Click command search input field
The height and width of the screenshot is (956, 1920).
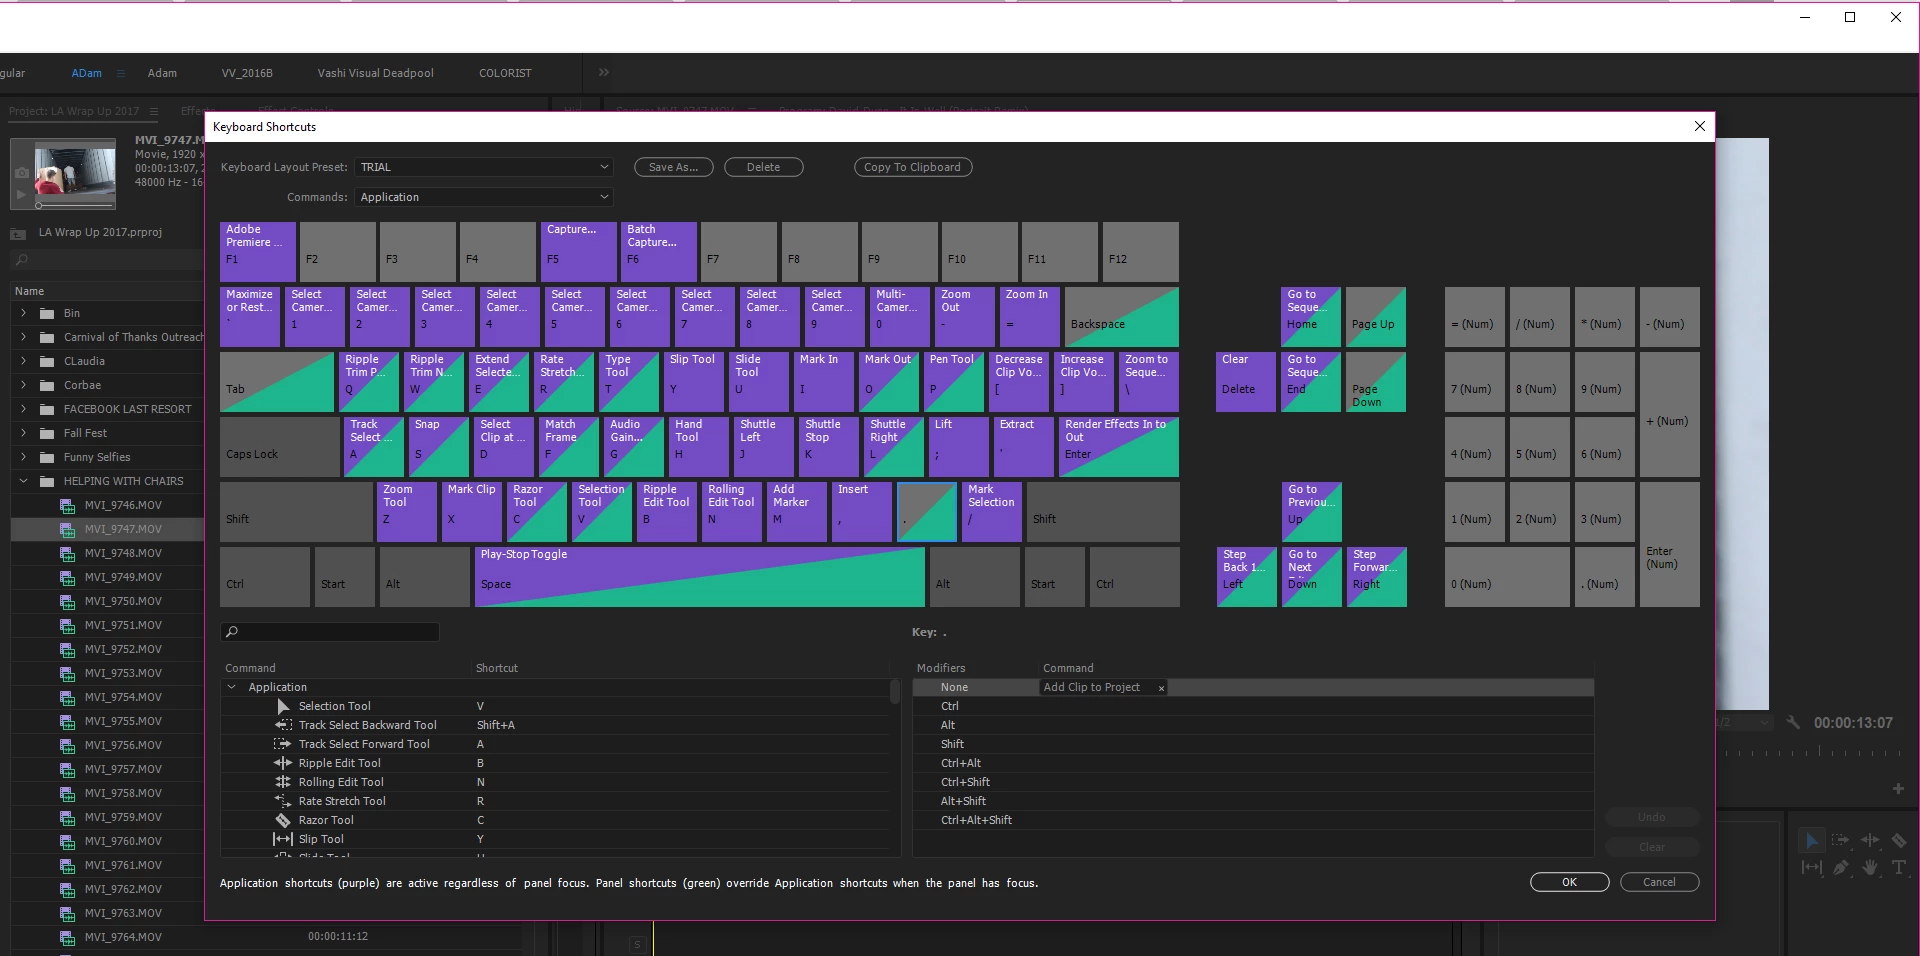[330, 632]
